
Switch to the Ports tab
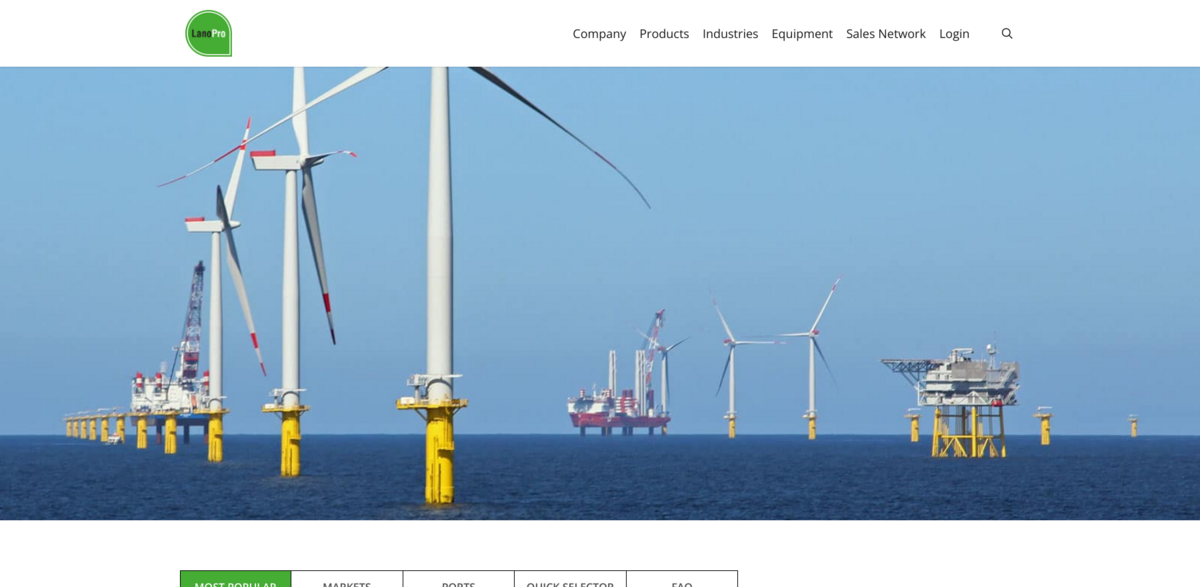click(458, 580)
